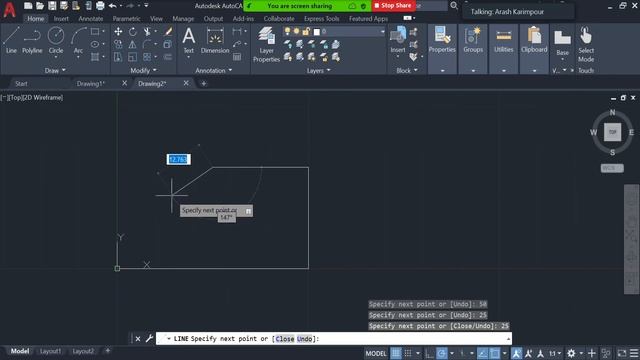Toggle object snap tracking in status bar

pyautogui.click(x=482, y=353)
